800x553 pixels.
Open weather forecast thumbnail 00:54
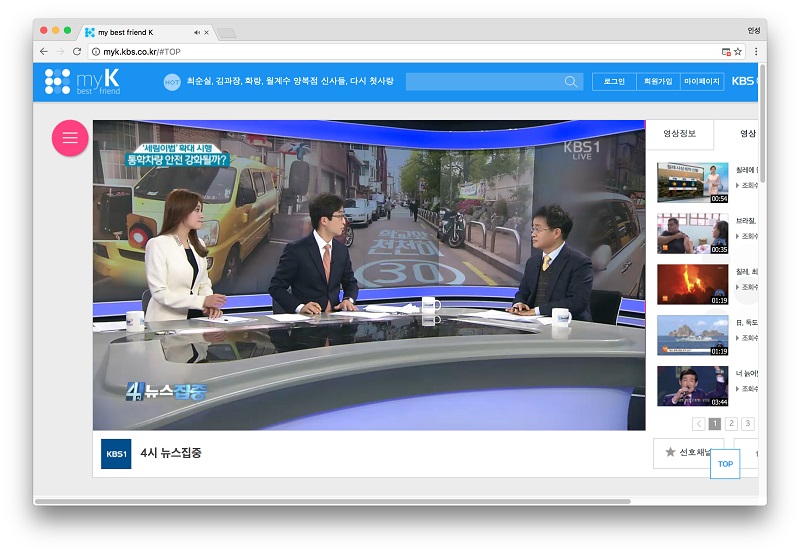[692, 183]
